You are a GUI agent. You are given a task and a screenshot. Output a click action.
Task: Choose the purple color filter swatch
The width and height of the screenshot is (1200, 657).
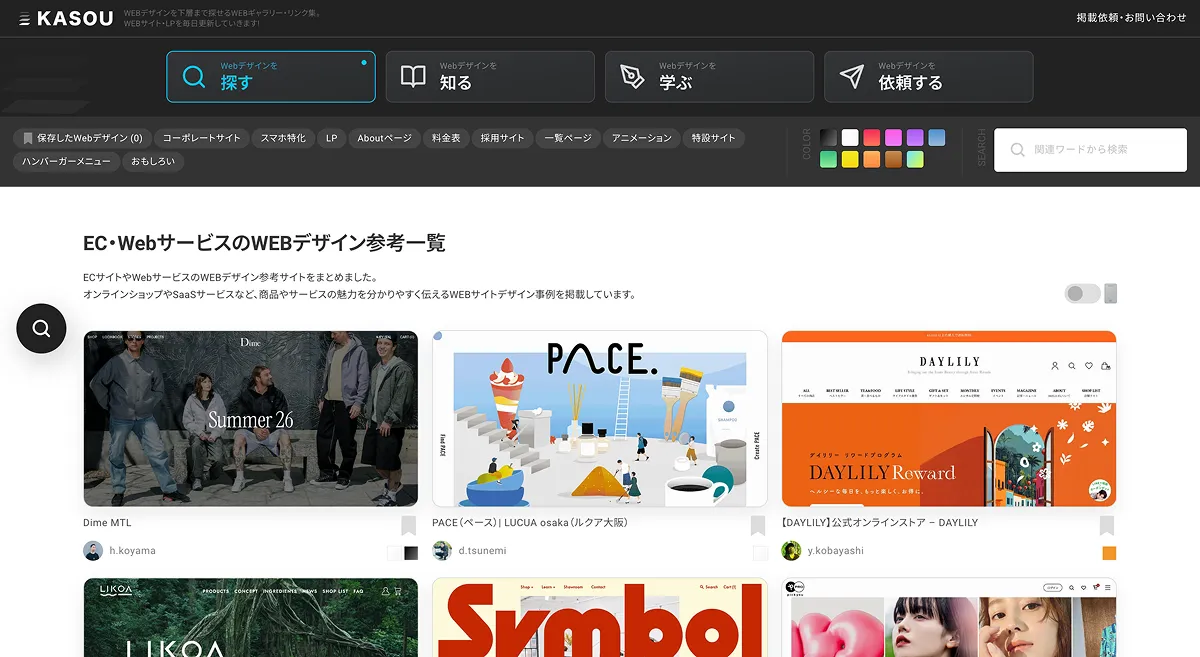[x=915, y=138]
